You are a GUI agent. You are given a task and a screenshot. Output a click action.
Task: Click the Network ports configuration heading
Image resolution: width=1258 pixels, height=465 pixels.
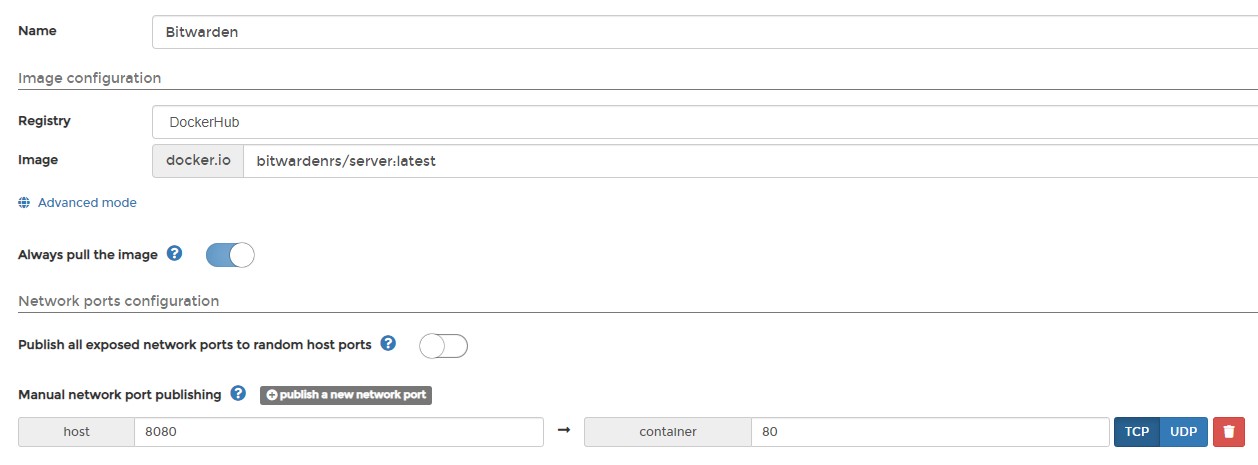pyautogui.click(x=119, y=300)
